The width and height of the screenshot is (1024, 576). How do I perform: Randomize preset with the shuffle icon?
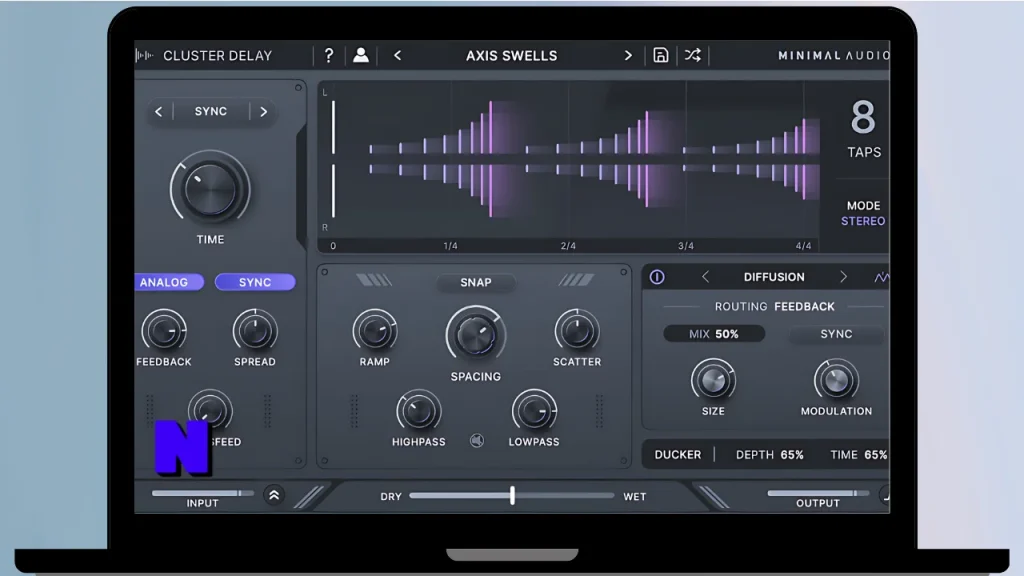click(692, 56)
